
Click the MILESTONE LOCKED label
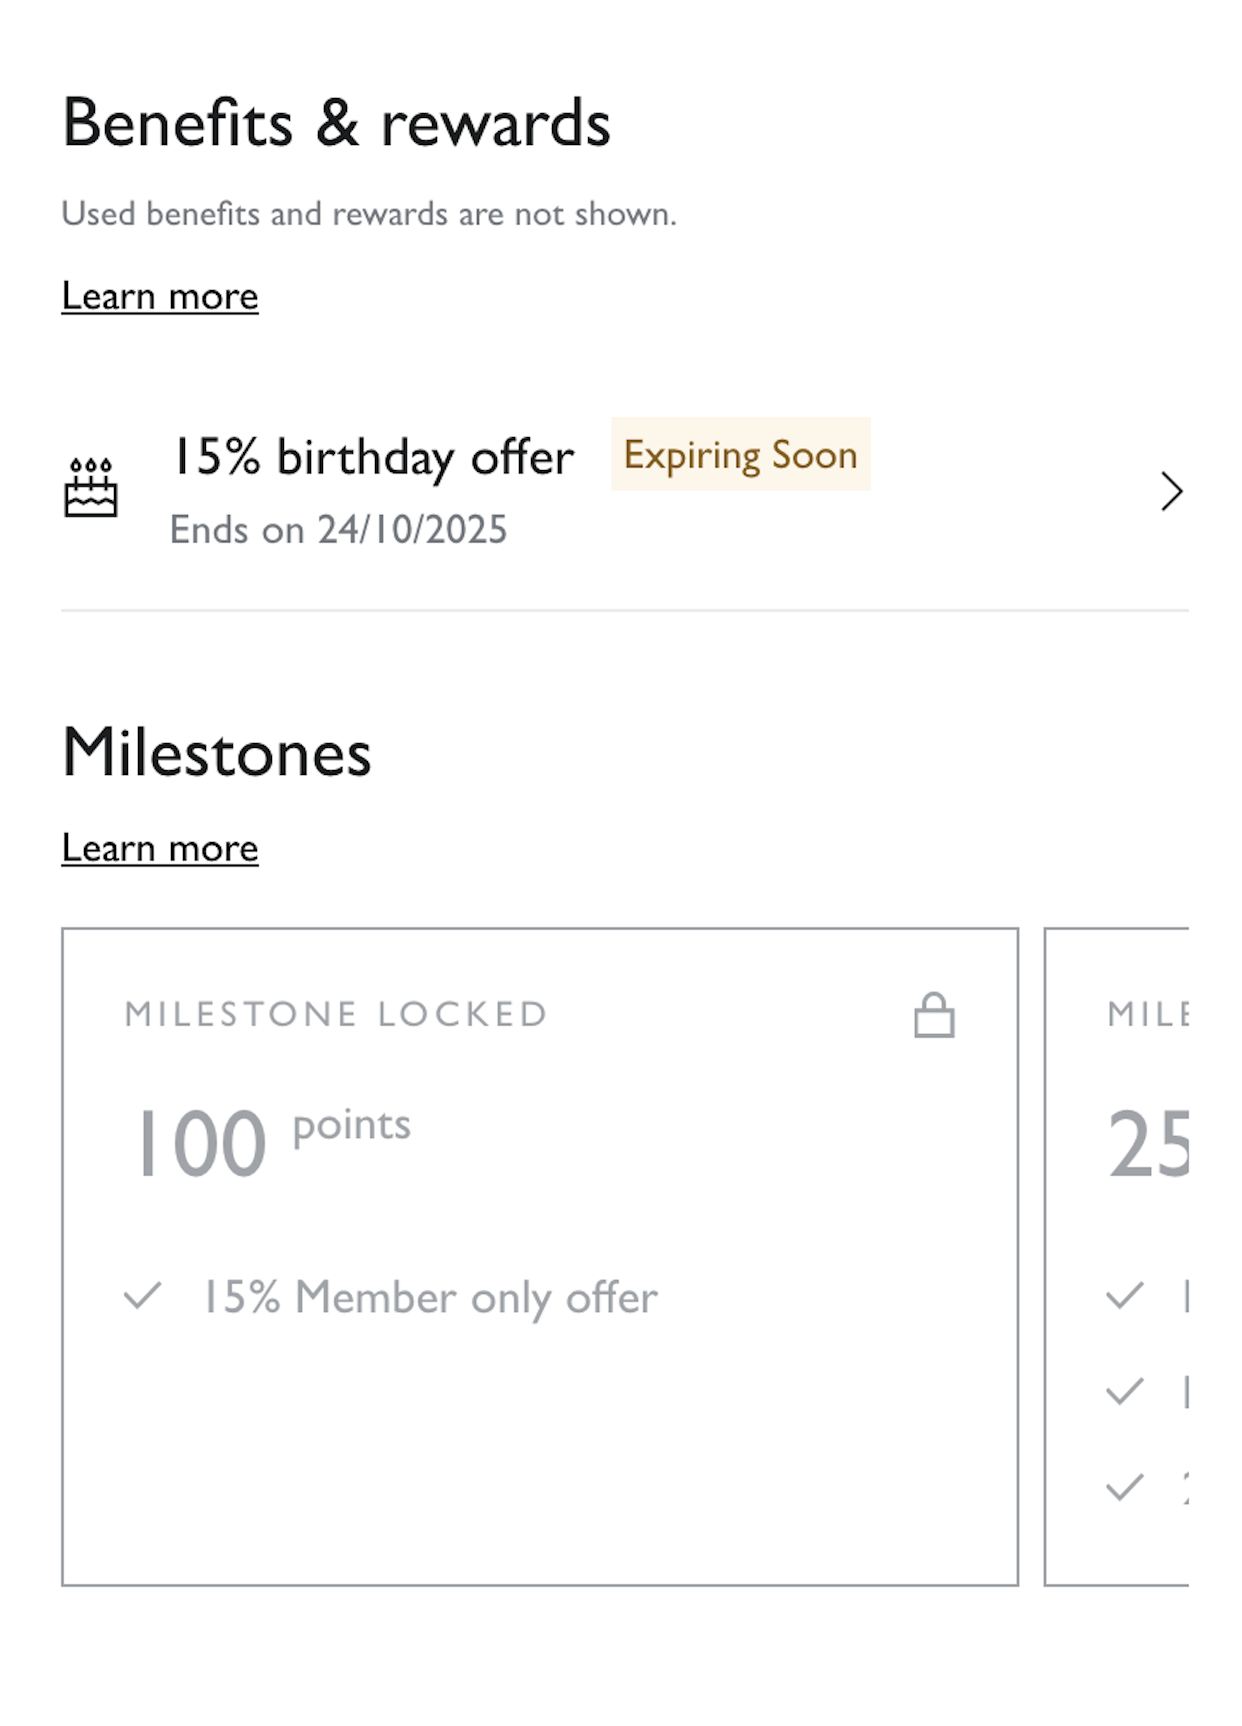pos(336,1014)
